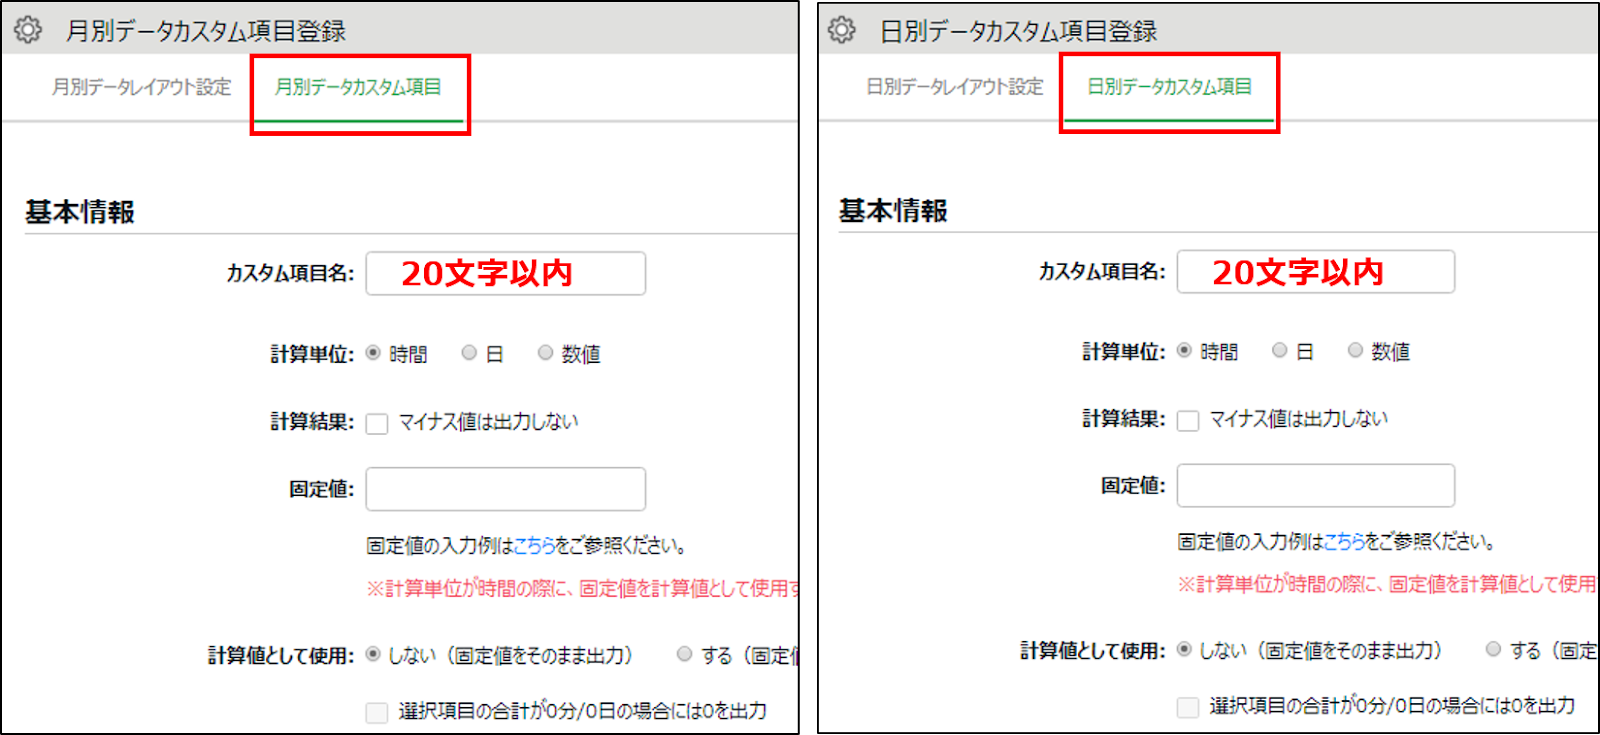The image size is (1600, 735).
Task: Open the こちら link in monthly form
Action: point(534,546)
